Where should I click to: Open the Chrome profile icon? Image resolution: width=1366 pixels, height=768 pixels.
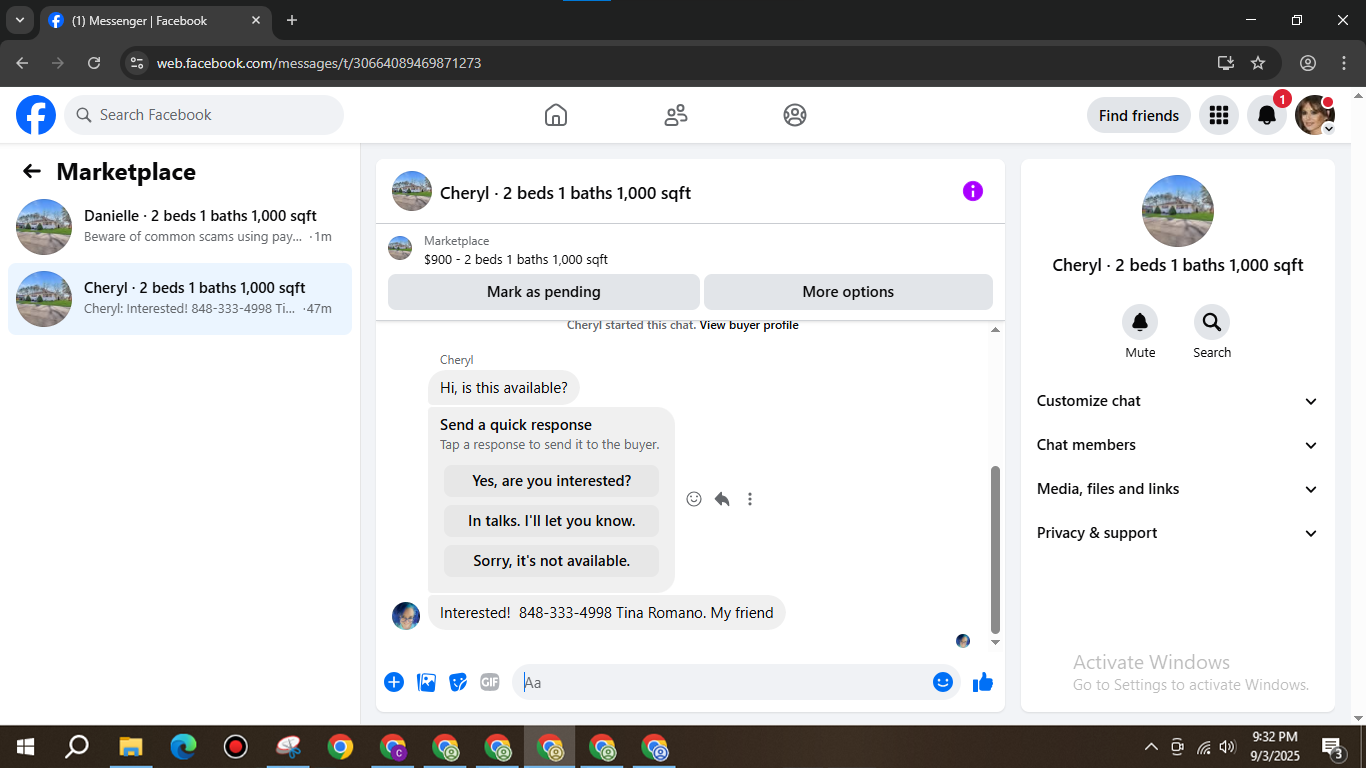tap(1308, 63)
